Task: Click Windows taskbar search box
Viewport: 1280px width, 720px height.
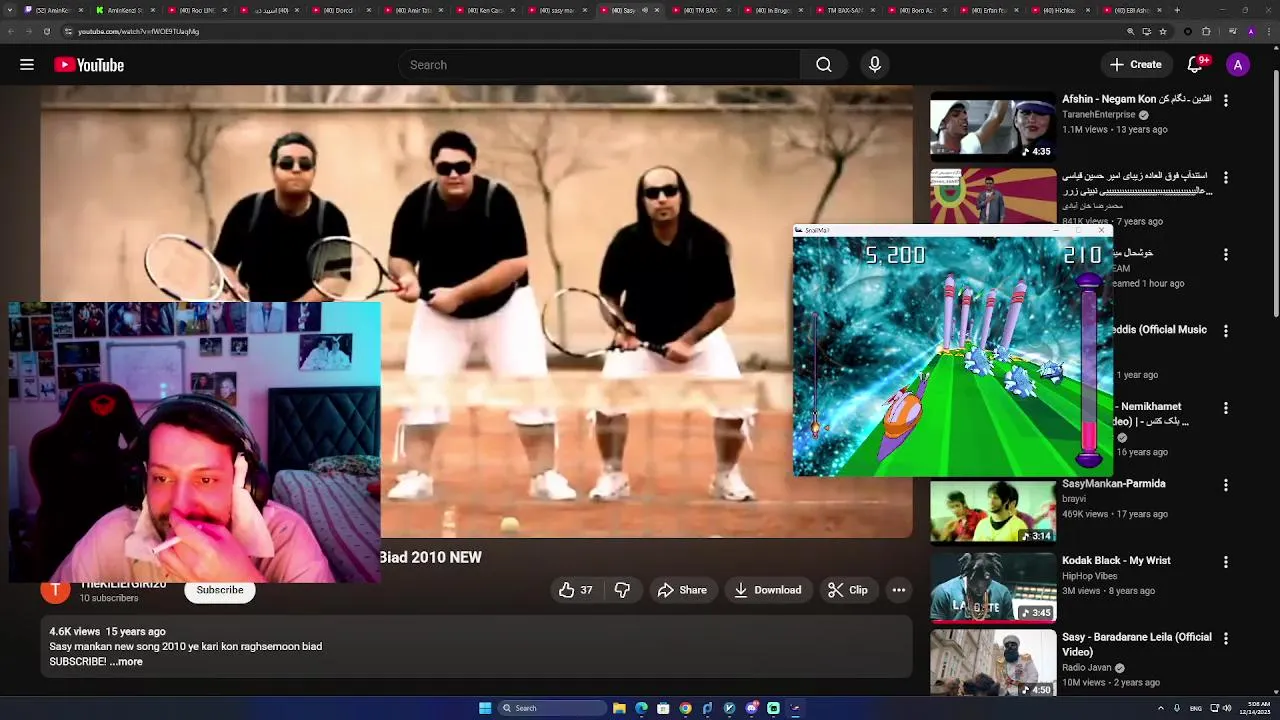Action: [553, 708]
